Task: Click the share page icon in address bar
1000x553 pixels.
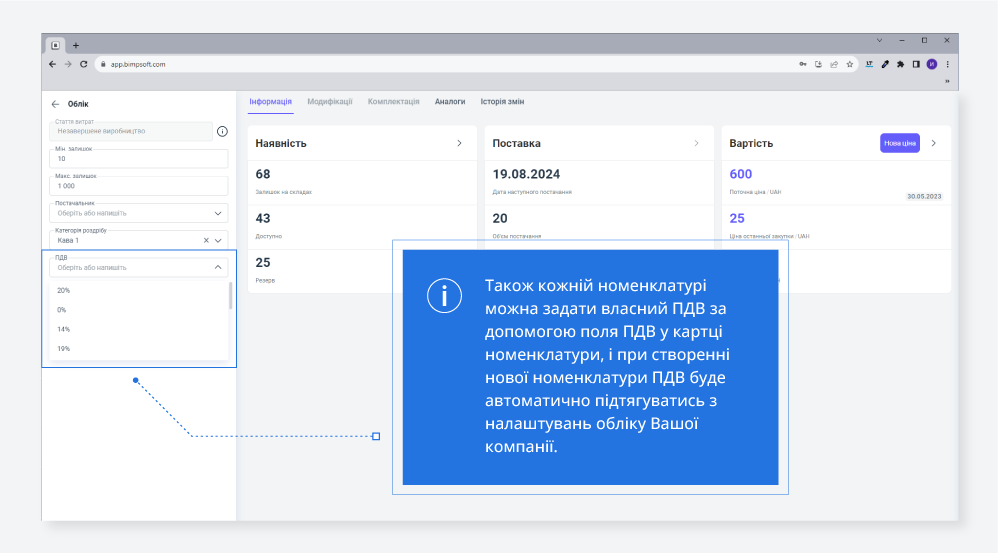Action: tap(833, 64)
